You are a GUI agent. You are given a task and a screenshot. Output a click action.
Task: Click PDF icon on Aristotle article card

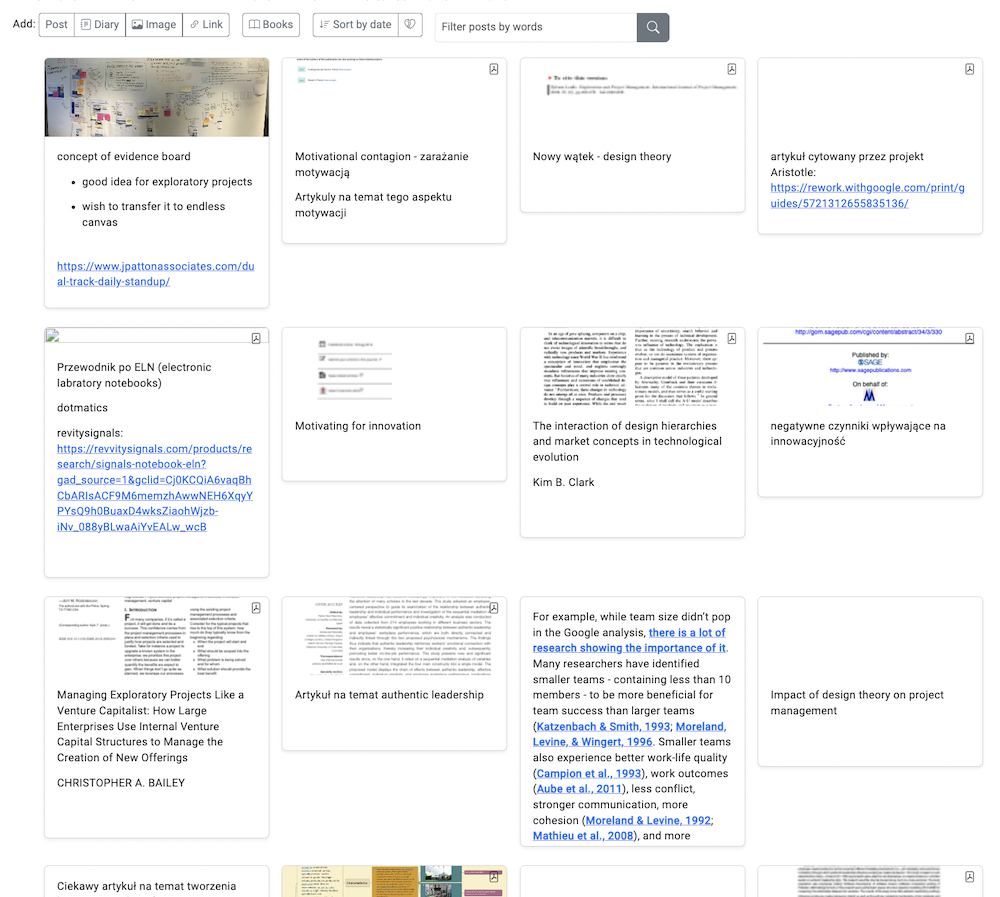point(969,69)
